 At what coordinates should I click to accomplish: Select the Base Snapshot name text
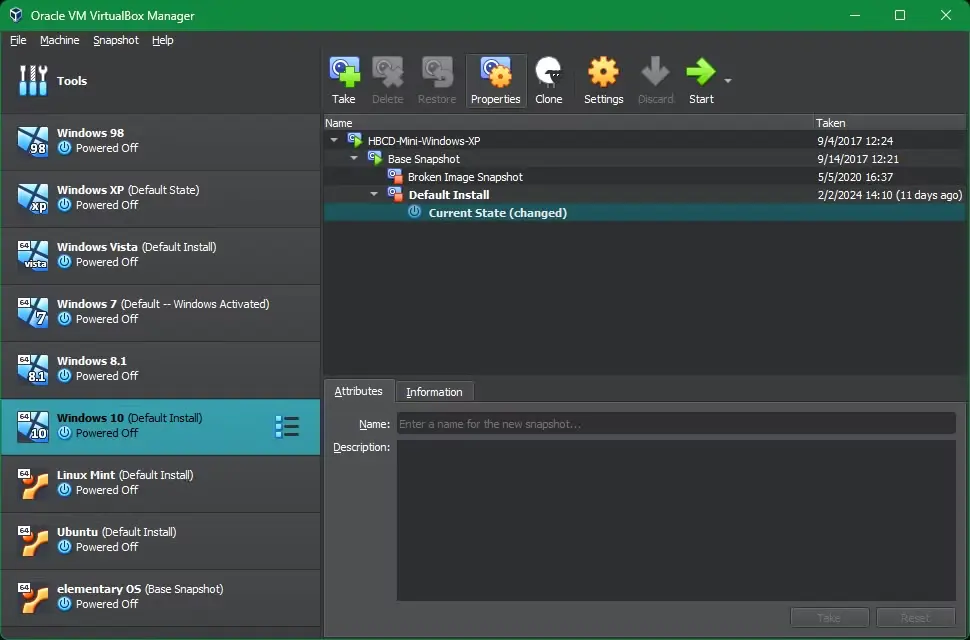pos(424,159)
